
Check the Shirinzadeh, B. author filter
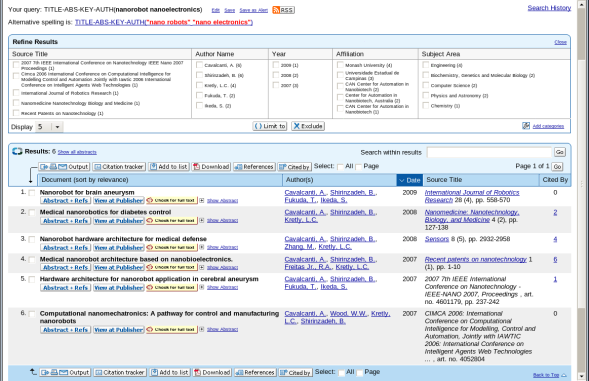[199, 75]
